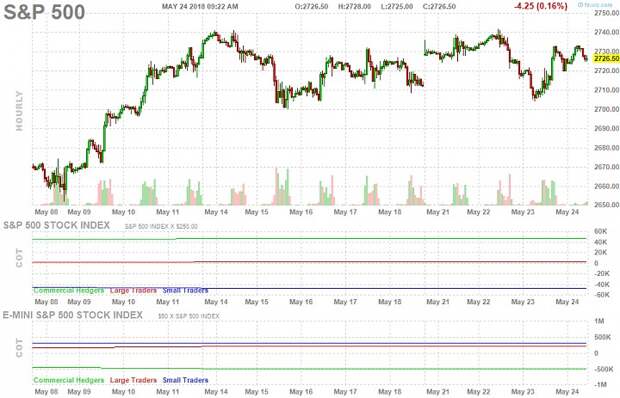The width and height of the screenshot is (620, 398).
Task: Click May 21 on the price chart axis
Action: (438, 212)
